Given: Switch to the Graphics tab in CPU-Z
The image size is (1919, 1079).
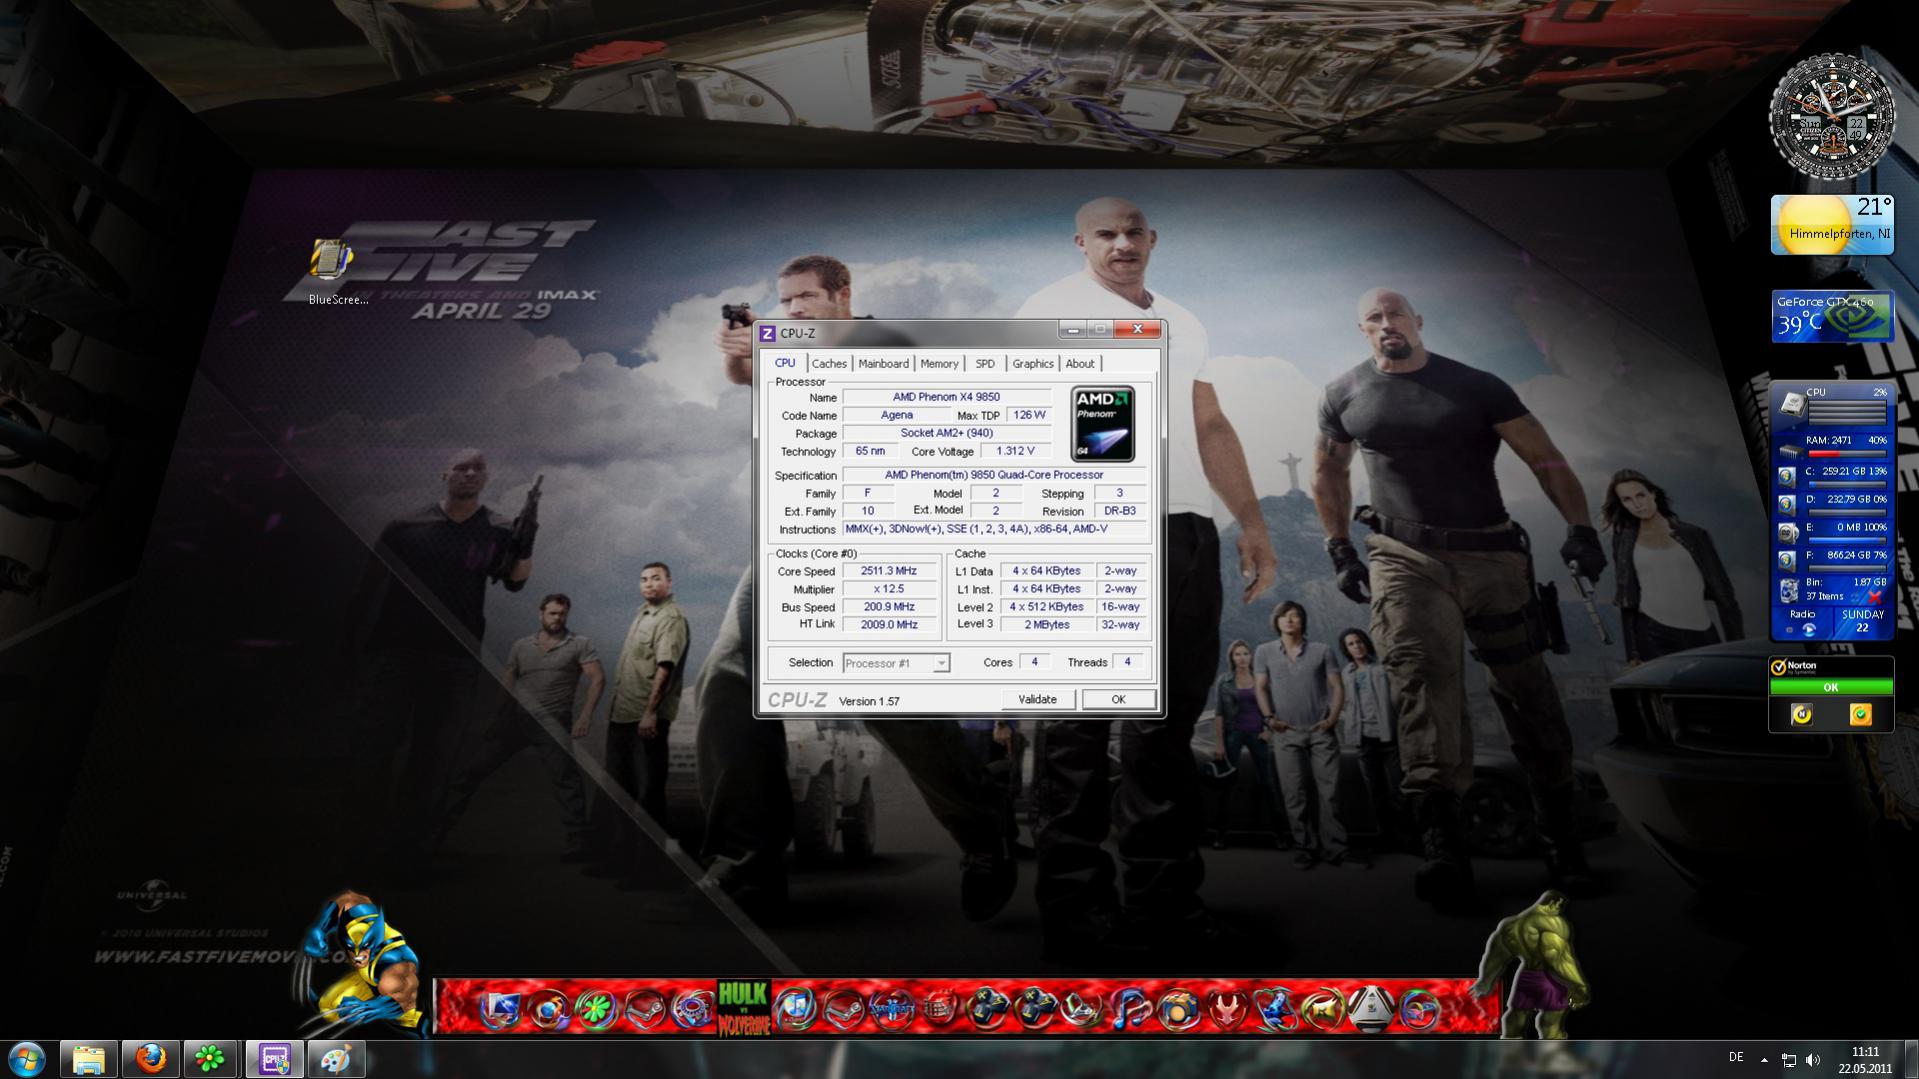Looking at the screenshot, I should pyautogui.click(x=1032, y=364).
